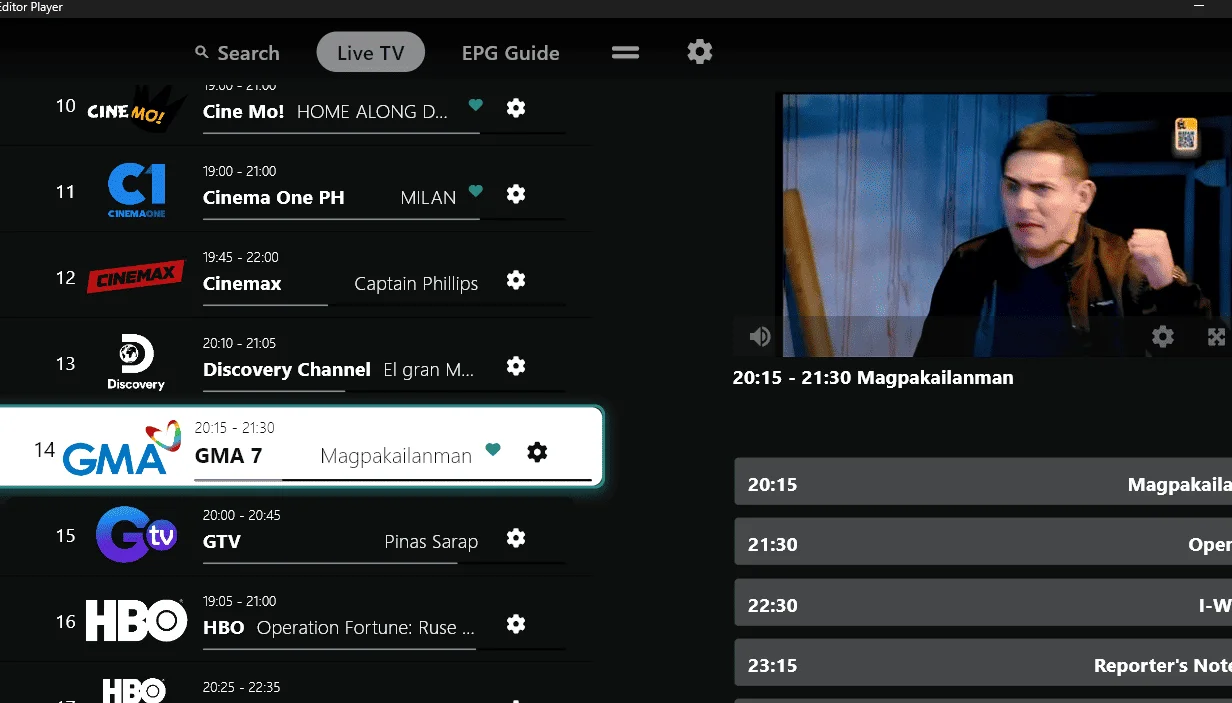This screenshot has width=1232, height=703.
Task: Open the EPG Guide tab
Action: pyautogui.click(x=510, y=53)
